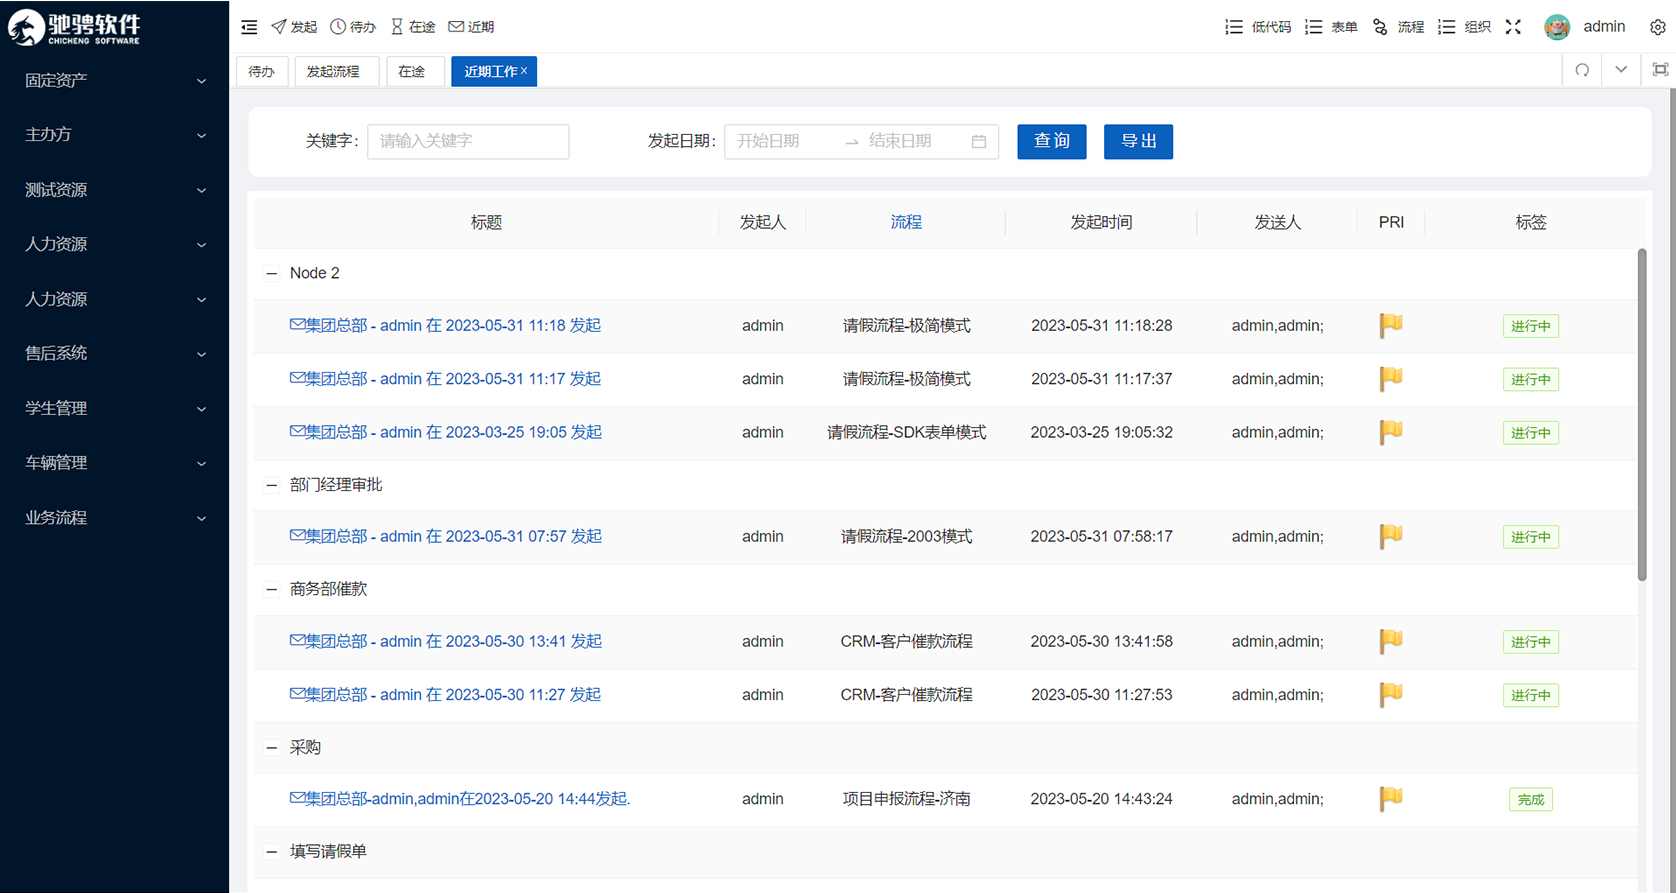
Task: Open work item started 2023-05-31 11:17
Action: (x=445, y=379)
